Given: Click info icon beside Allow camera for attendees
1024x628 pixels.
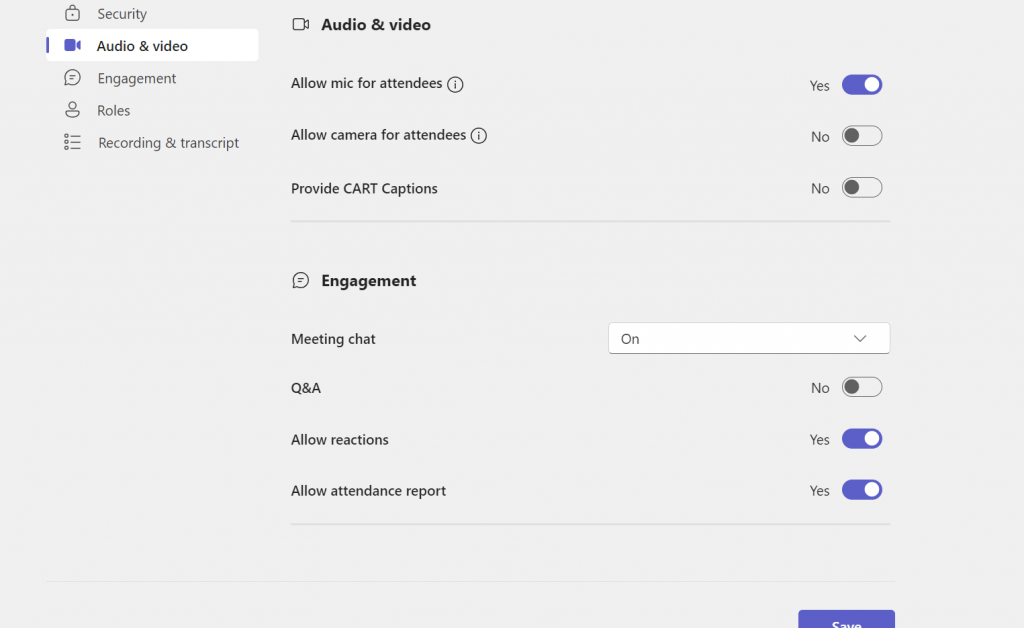Looking at the screenshot, I should pos(479,136).
